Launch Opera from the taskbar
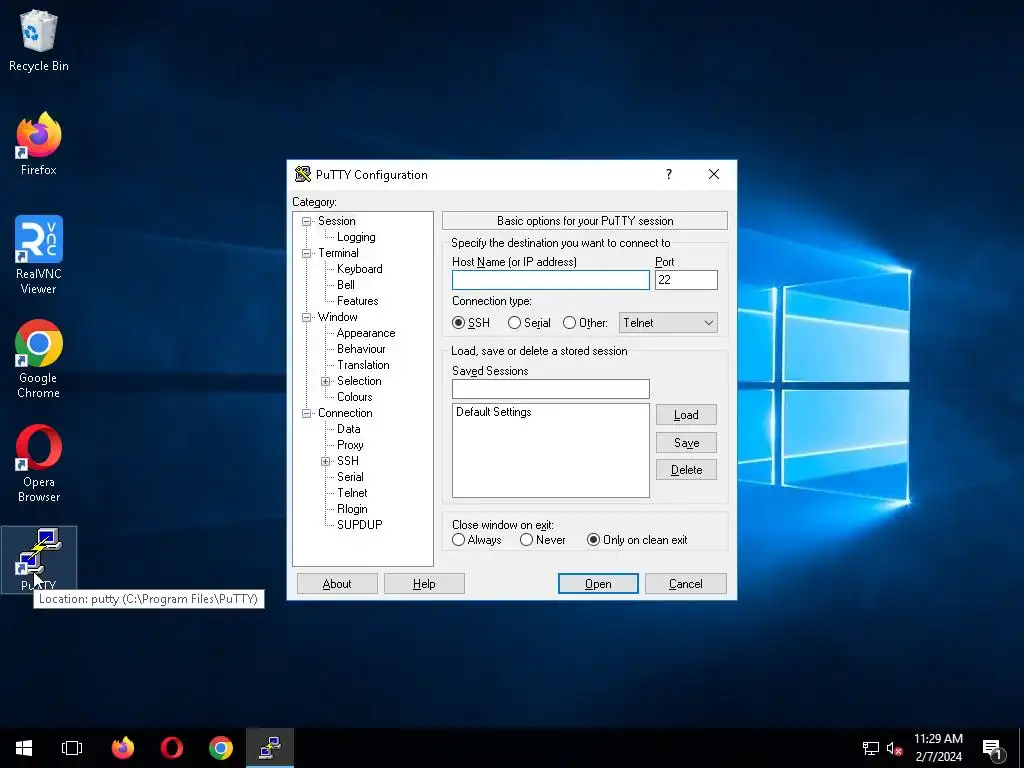1024x768 pixels. [x=172, y=748]
